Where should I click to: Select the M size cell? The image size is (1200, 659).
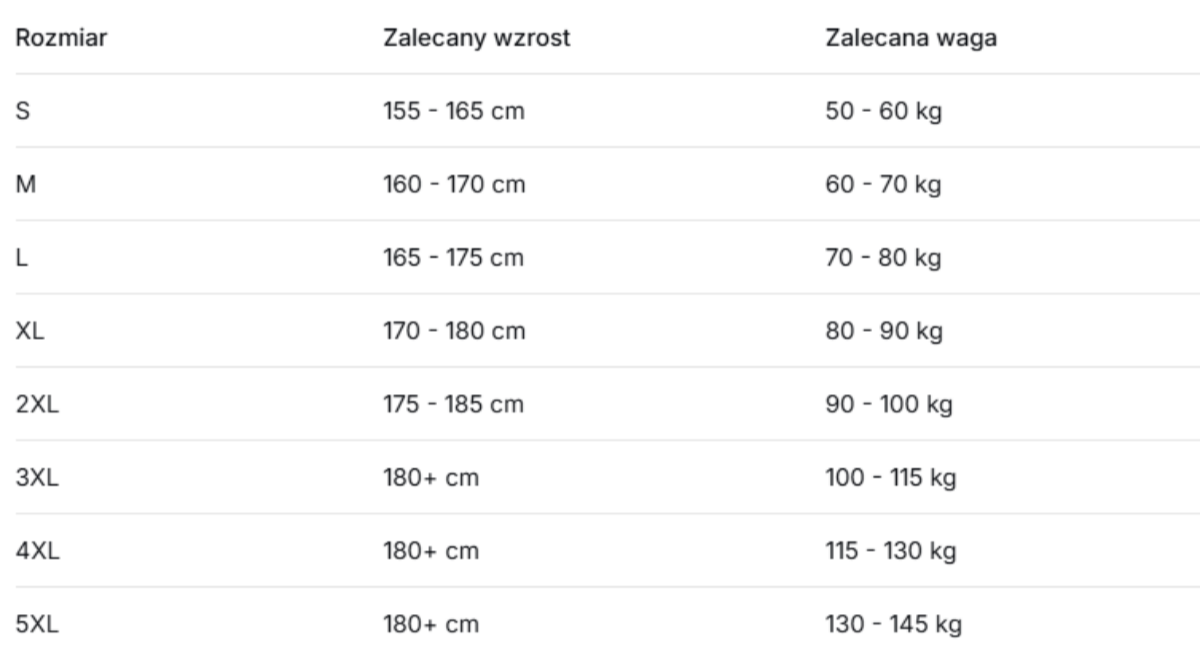tap(24, 185)
